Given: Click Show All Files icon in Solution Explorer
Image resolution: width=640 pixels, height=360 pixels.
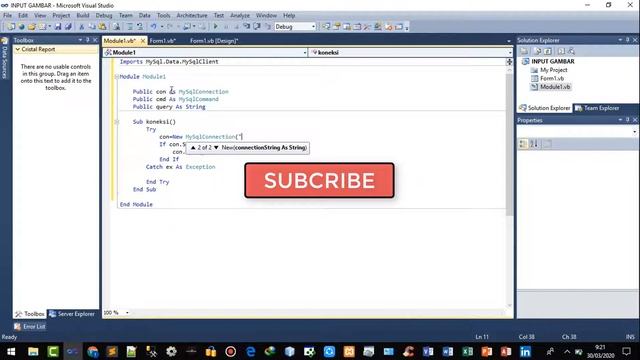Looking at the screenshot, I should (538, 51).
